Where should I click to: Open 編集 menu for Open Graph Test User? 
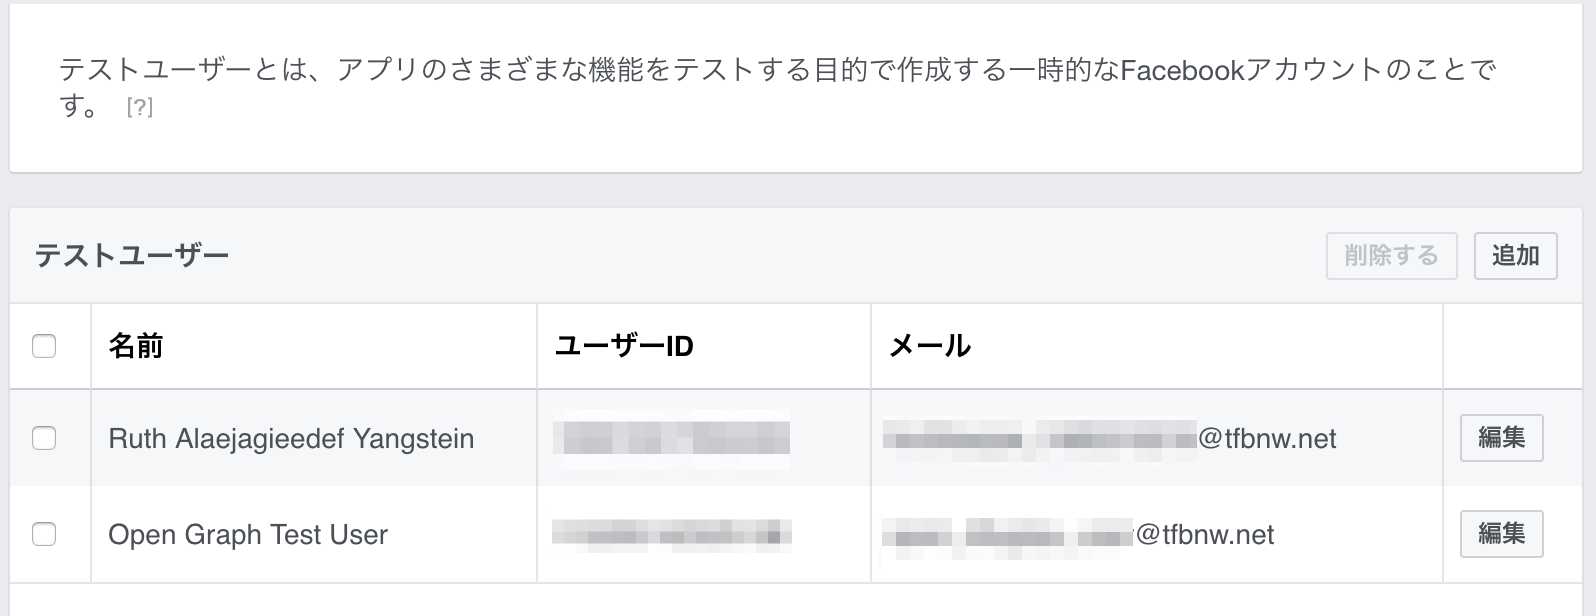point(1501,534)
